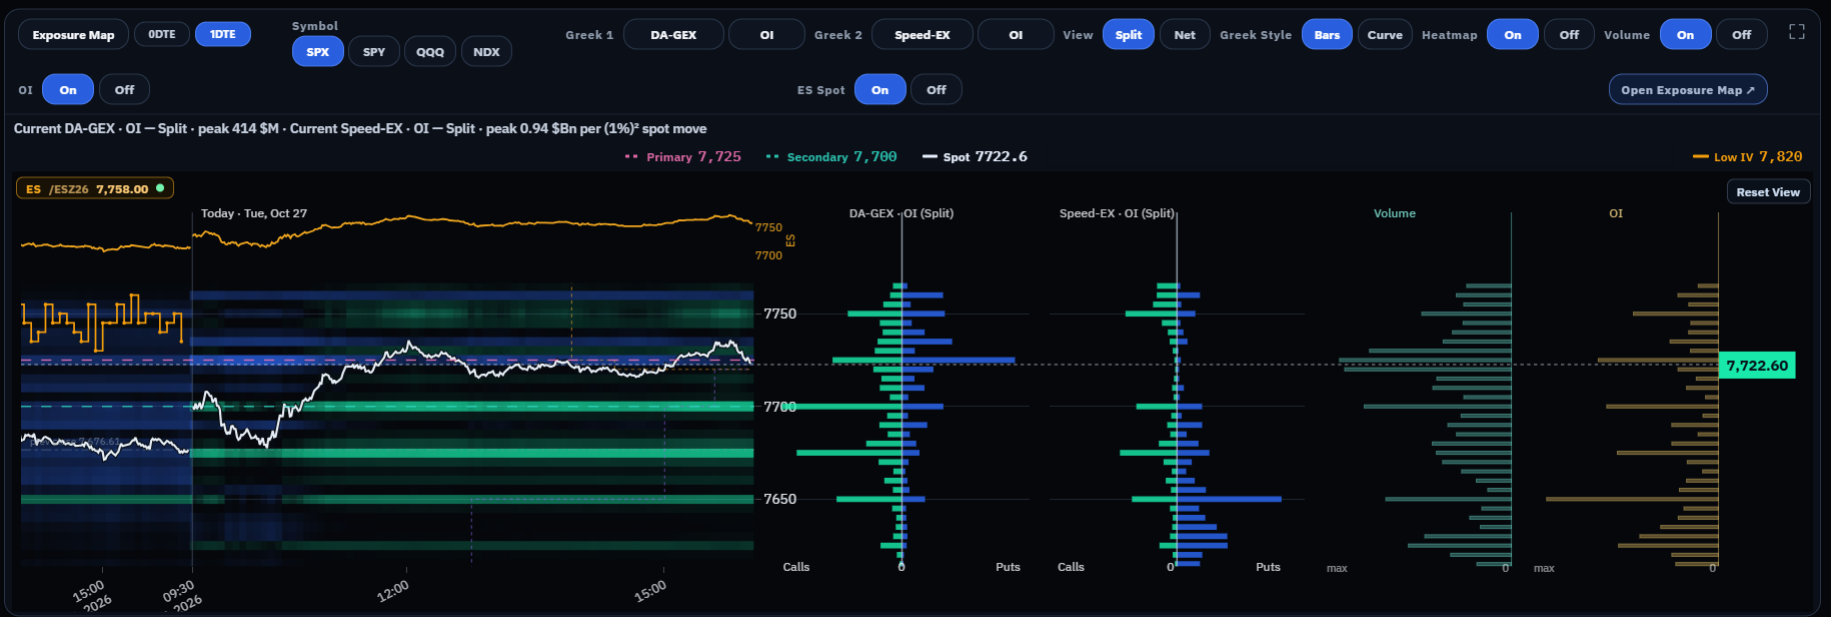Screen dimensions: 1831x617
Task: Click the 7650 strike axis label
Action: coord(780,499)
